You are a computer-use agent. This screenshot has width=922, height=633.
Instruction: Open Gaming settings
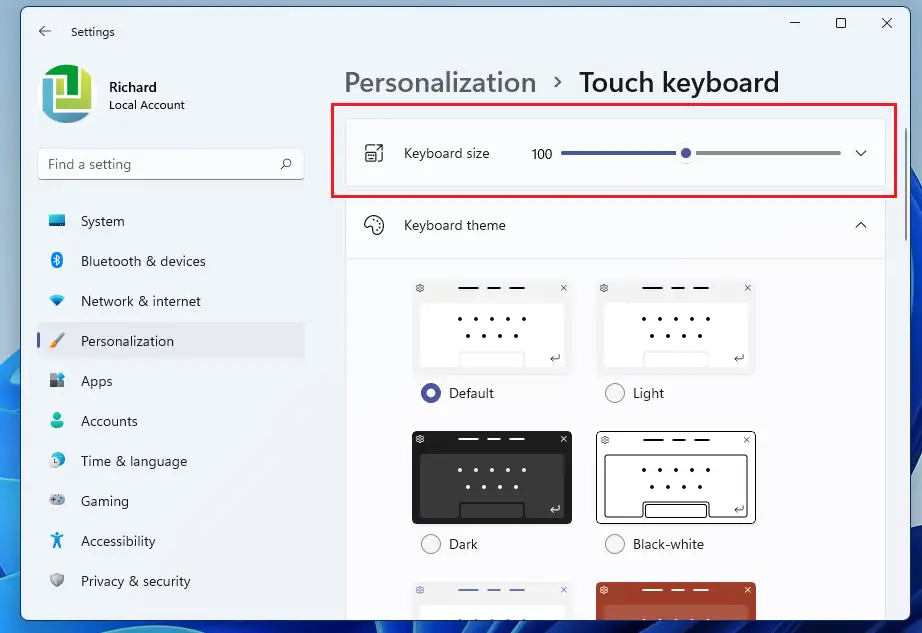tap(171, 501)
